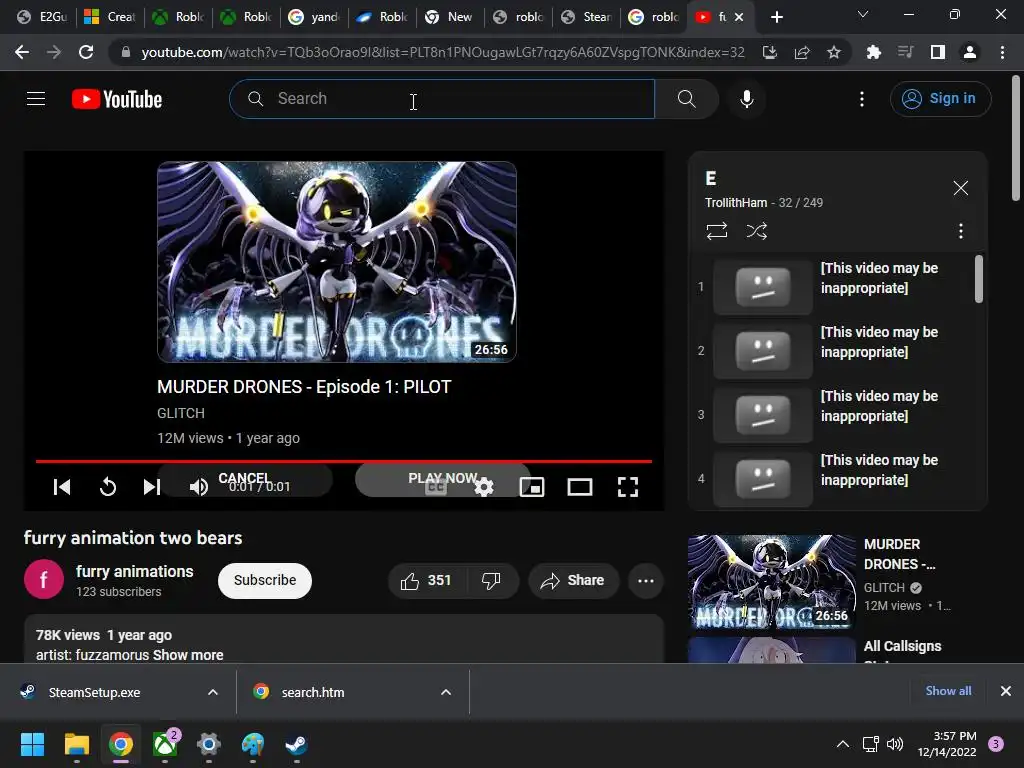Screen dimensions: 1024x768
Task: Close the current YouTube tab
Action: (739, 17)
